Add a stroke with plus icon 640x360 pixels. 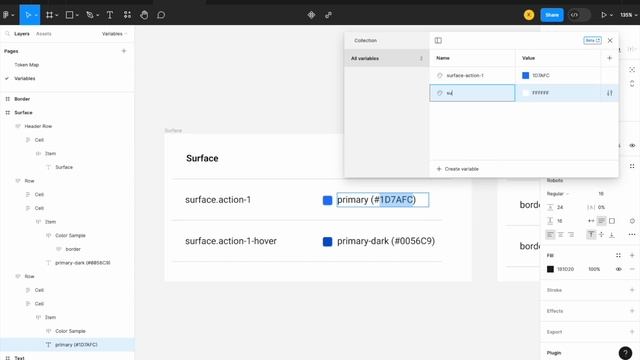[632, 290]
